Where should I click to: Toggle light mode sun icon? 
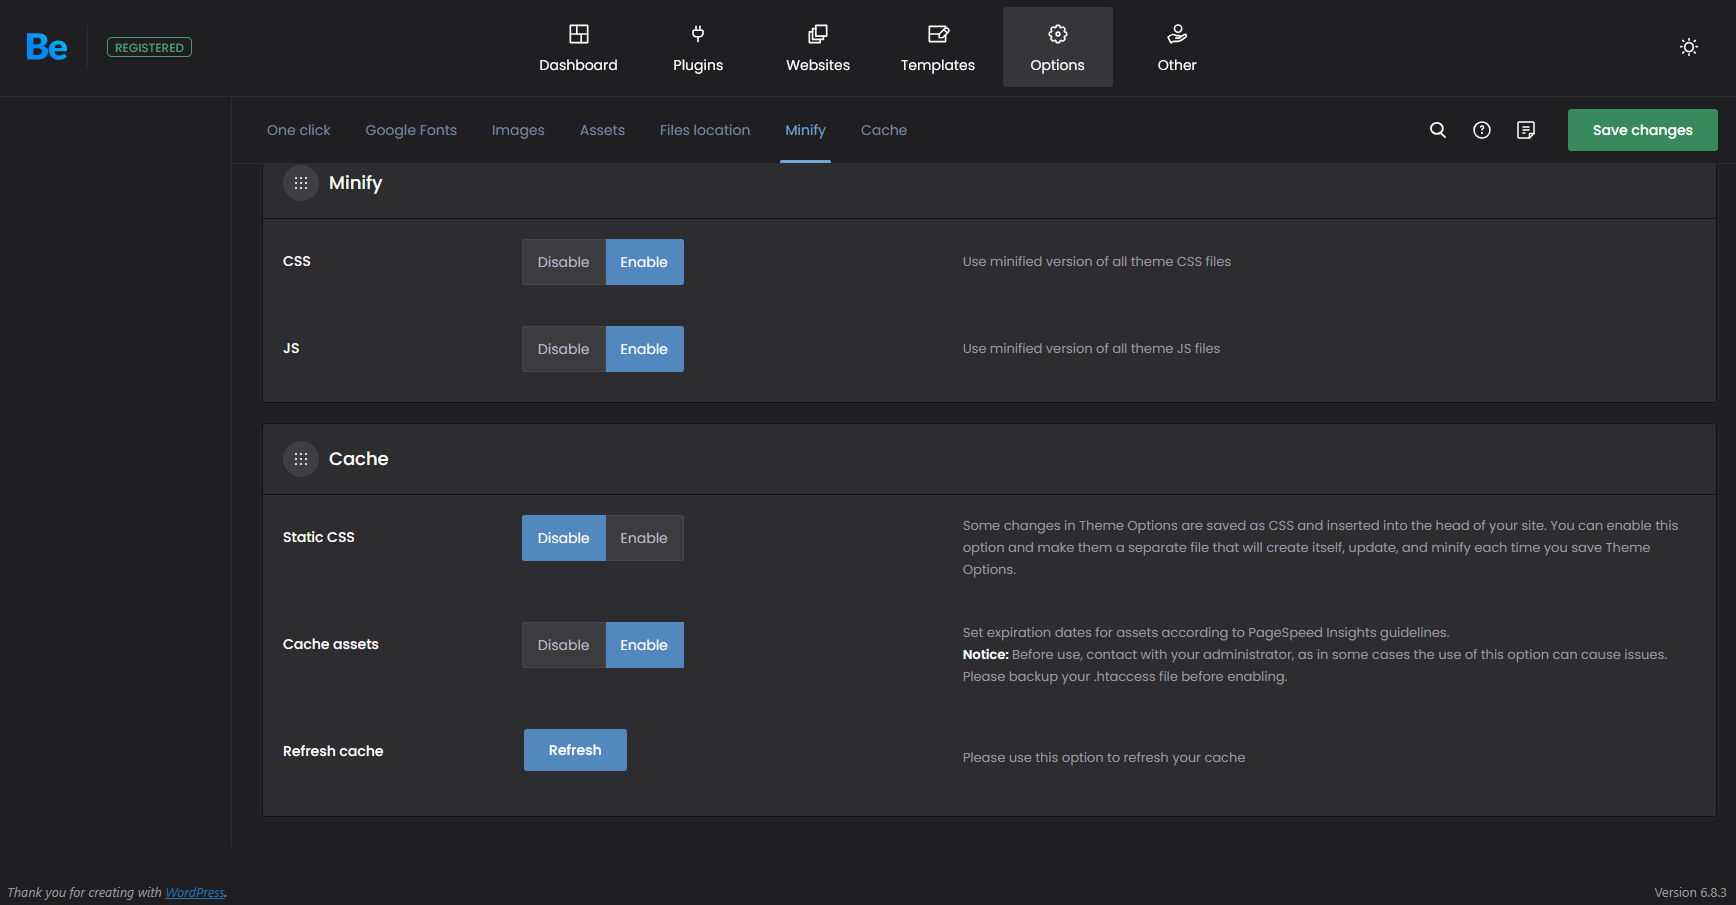[1688, 47]
